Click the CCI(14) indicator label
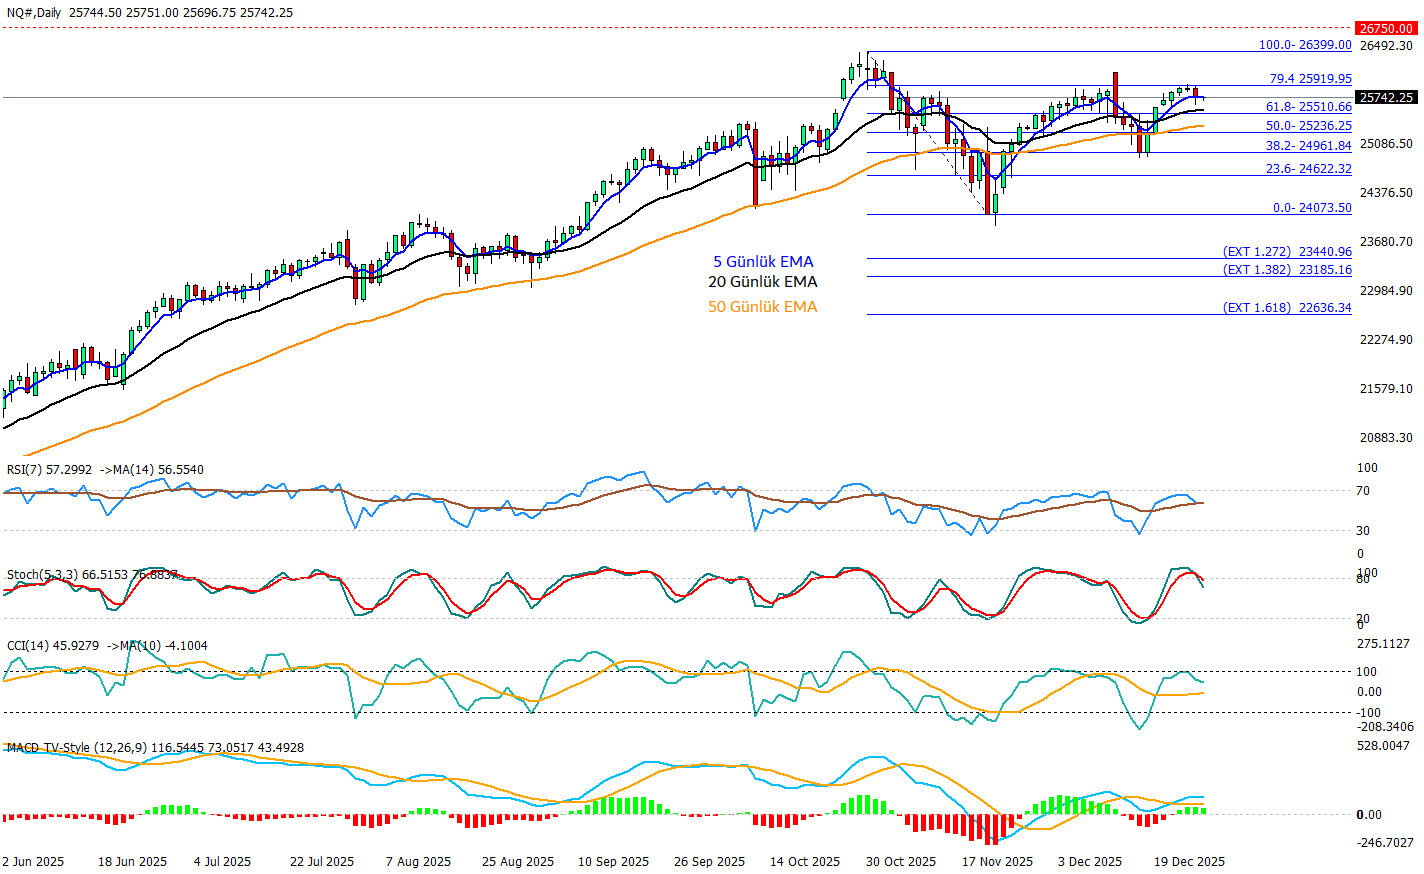1424x874 pixels. point(30,646)
